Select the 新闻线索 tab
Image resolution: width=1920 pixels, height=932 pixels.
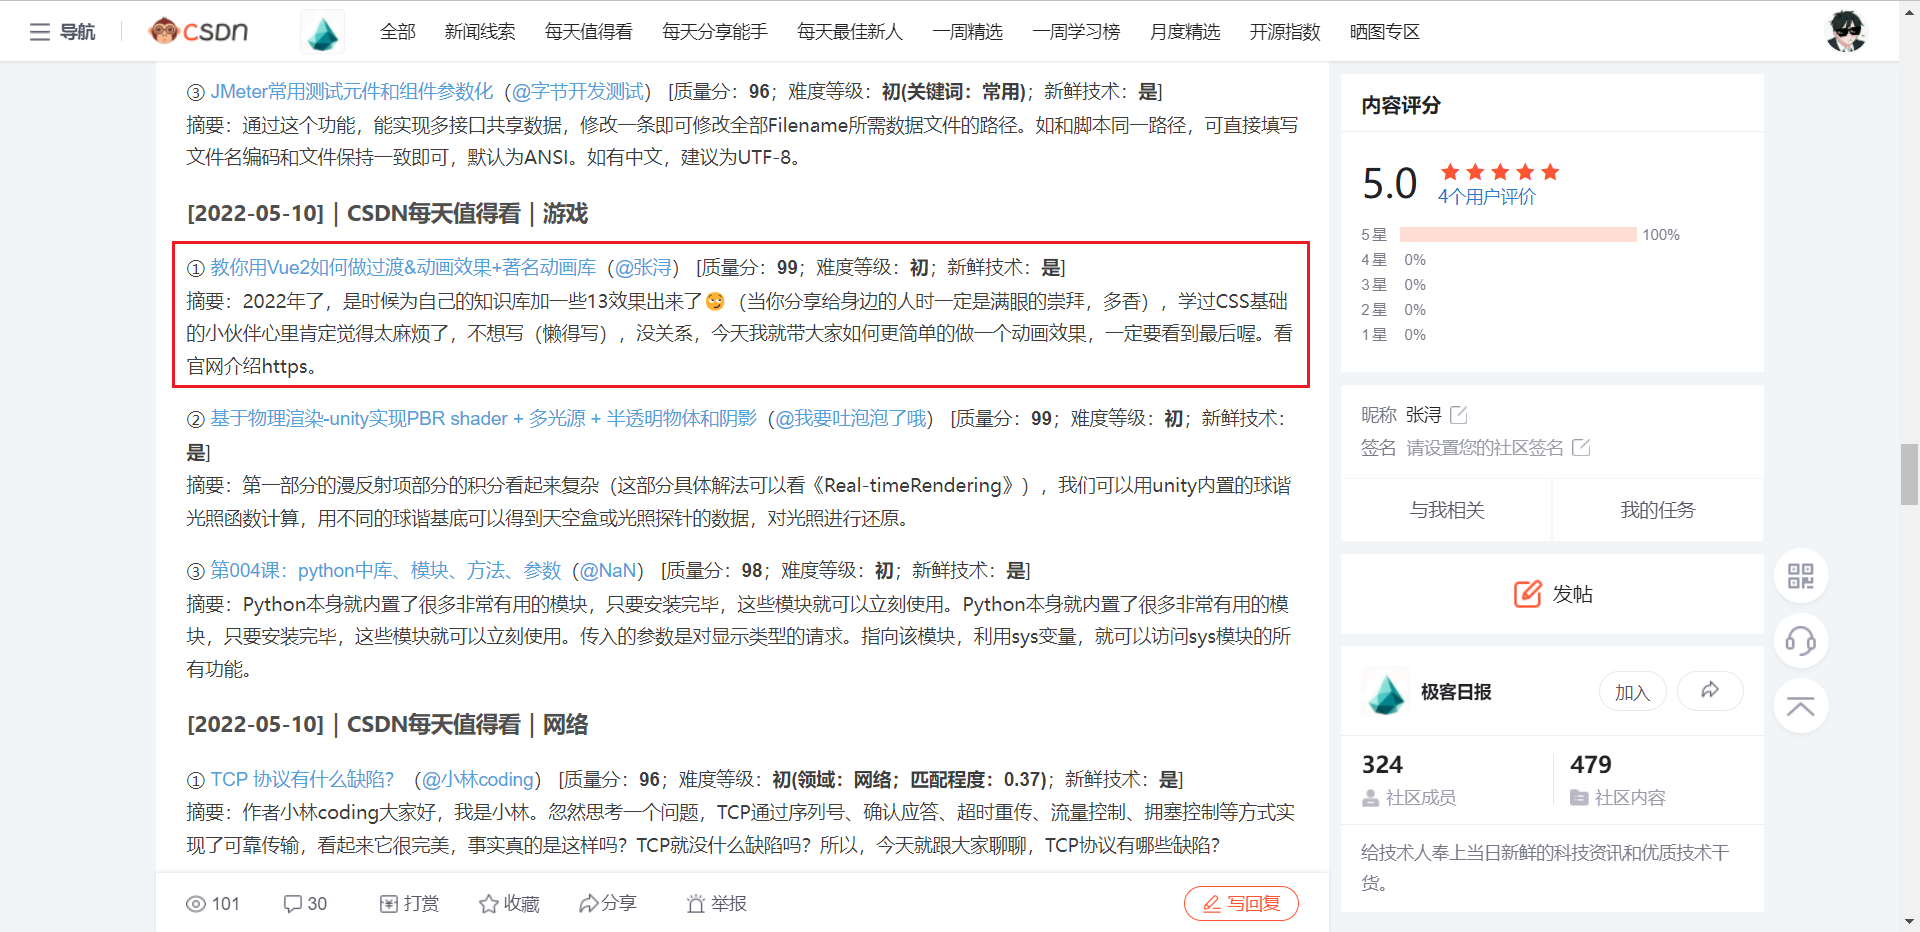pyautogui.click(x=480, y=32)
